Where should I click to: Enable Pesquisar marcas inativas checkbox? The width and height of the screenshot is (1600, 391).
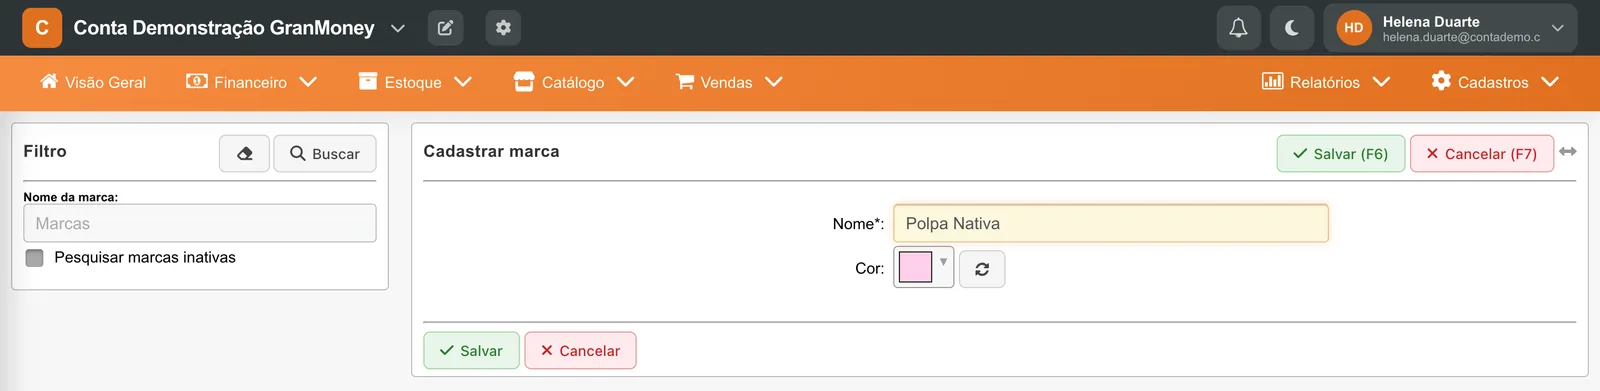[35, 258]
